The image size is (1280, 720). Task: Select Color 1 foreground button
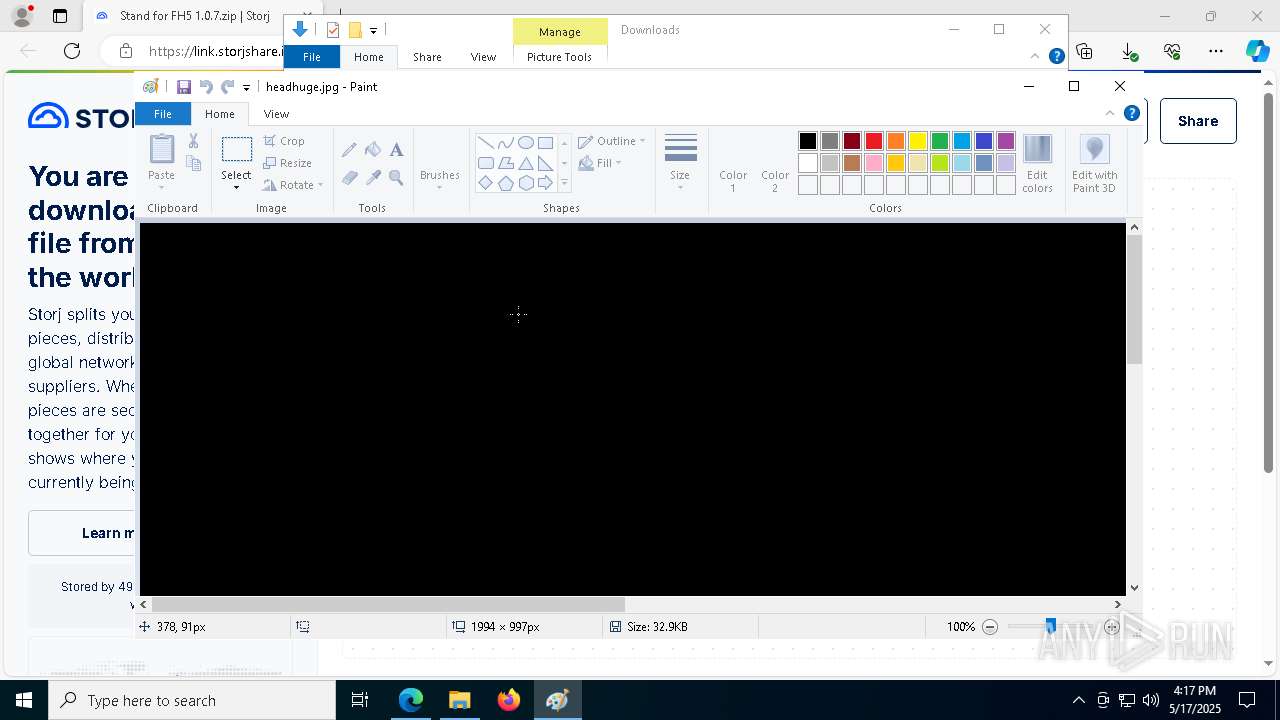733,164
